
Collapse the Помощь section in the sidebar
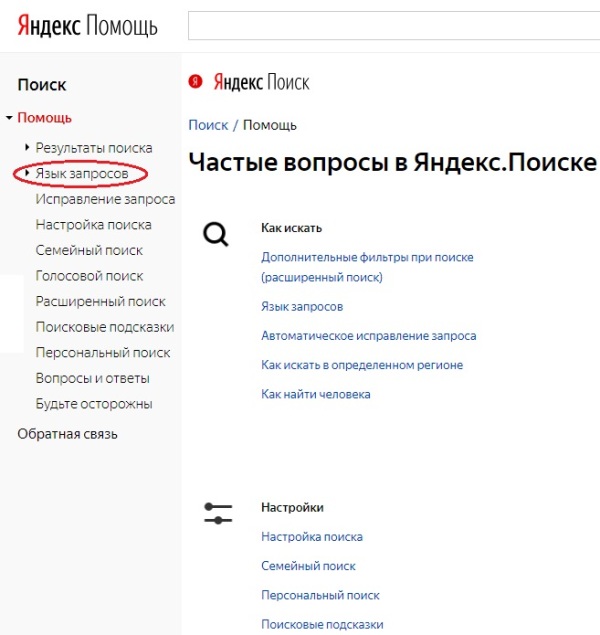9,118
